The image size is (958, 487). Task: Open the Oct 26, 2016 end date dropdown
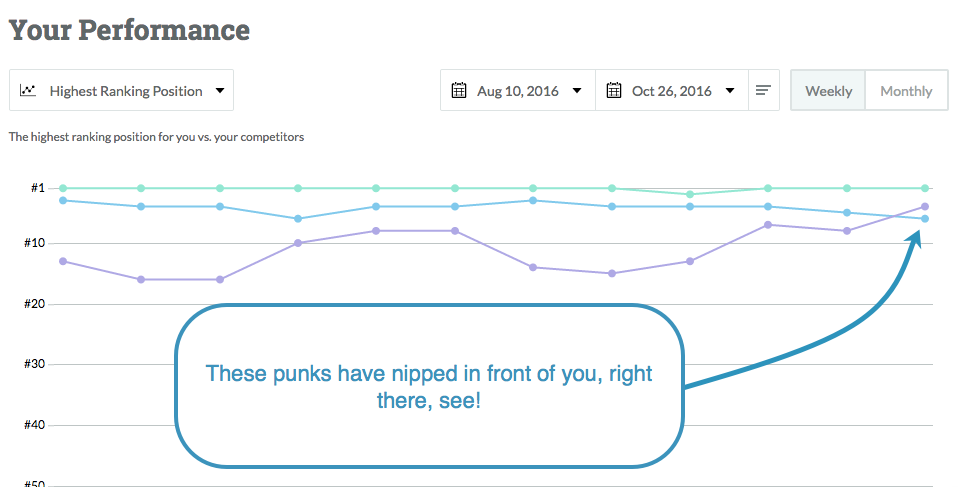730,91
